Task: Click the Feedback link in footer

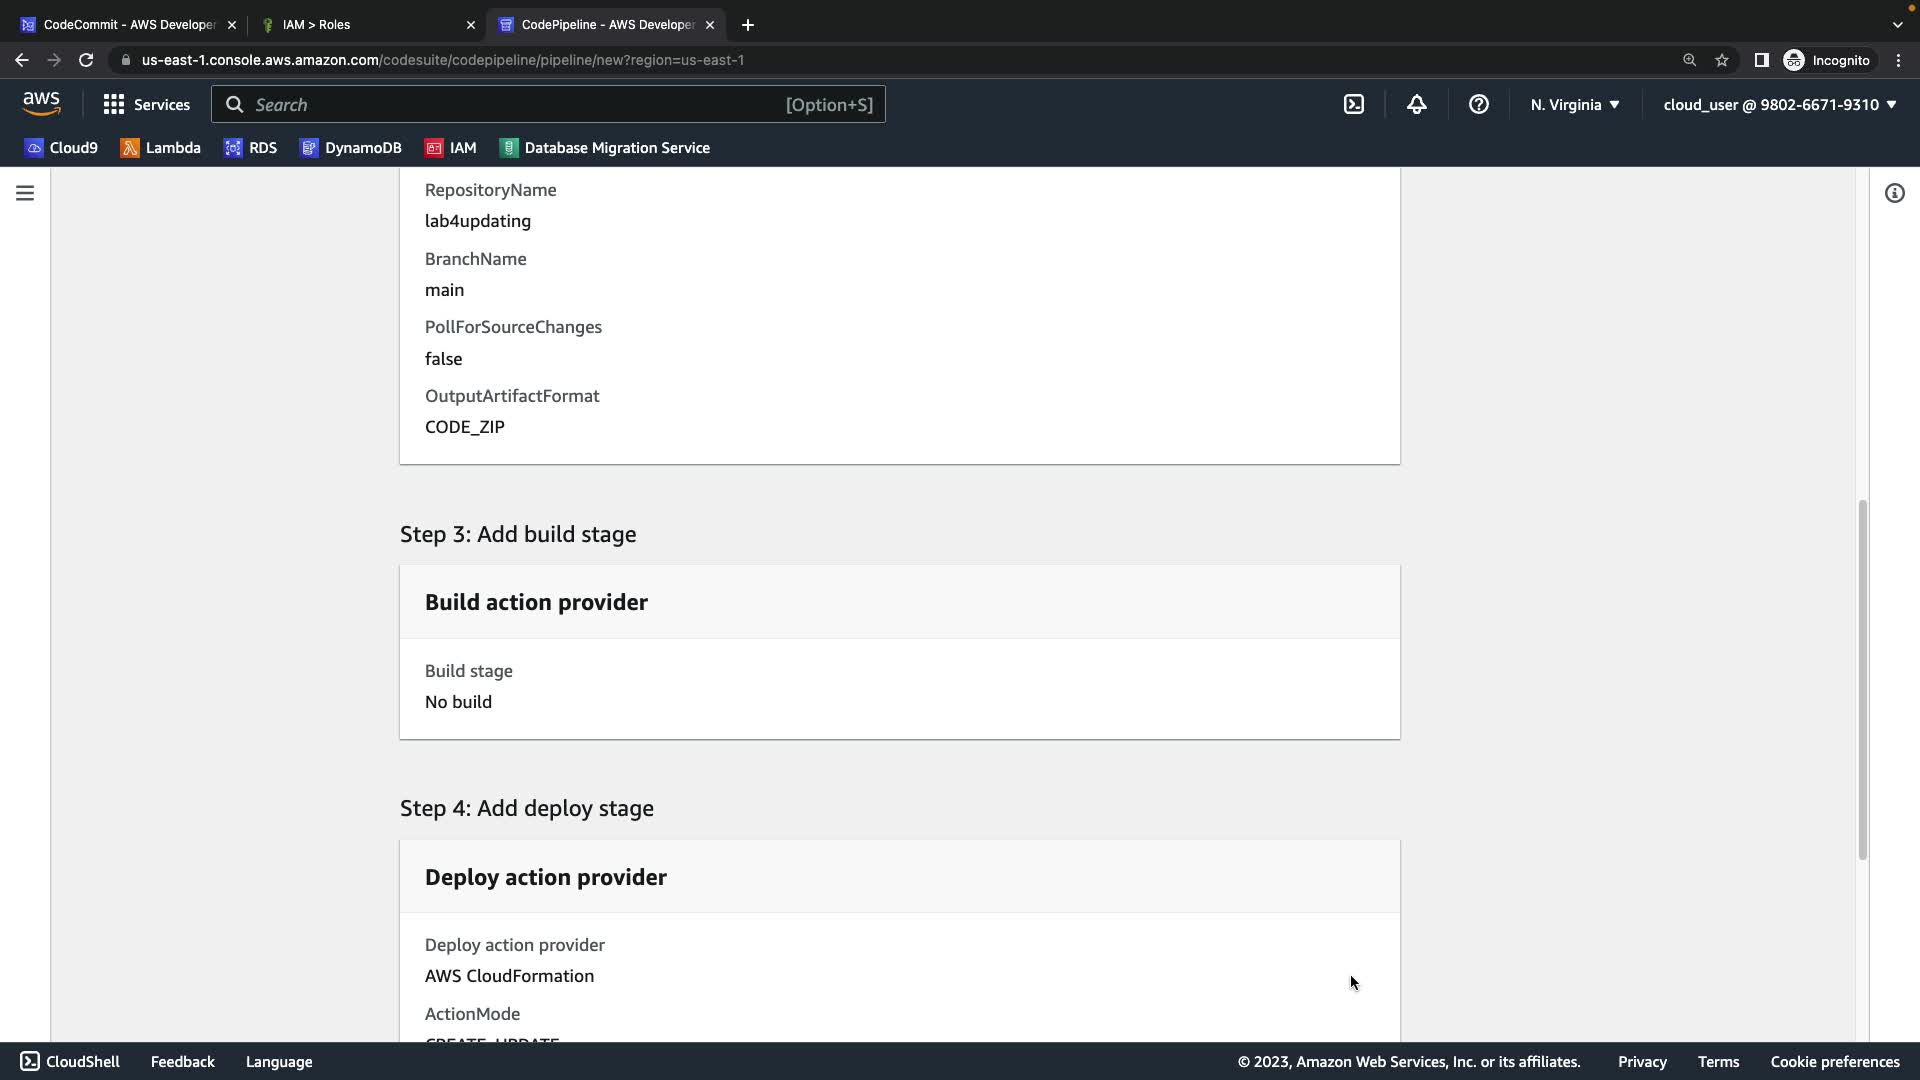Action: point(182,1062)
